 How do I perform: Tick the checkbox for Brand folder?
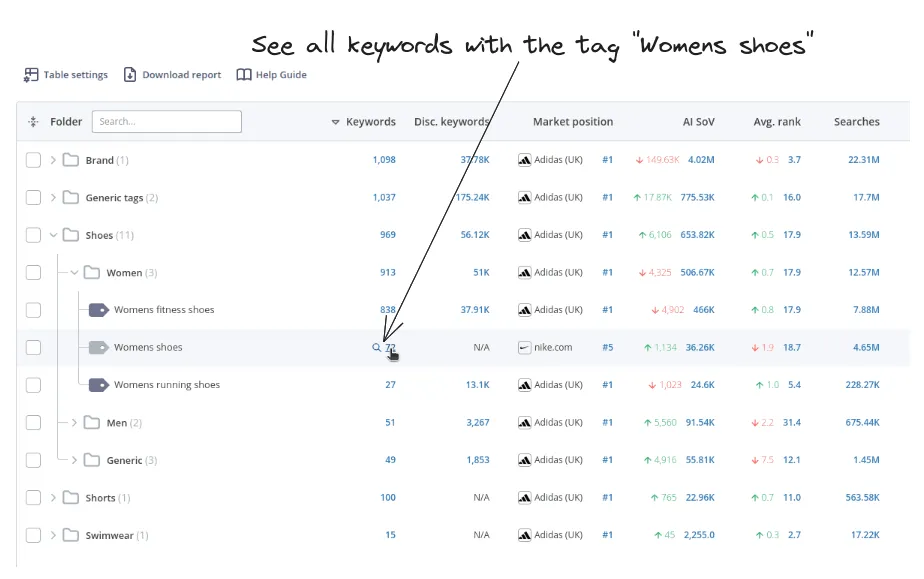coord(34,160)
